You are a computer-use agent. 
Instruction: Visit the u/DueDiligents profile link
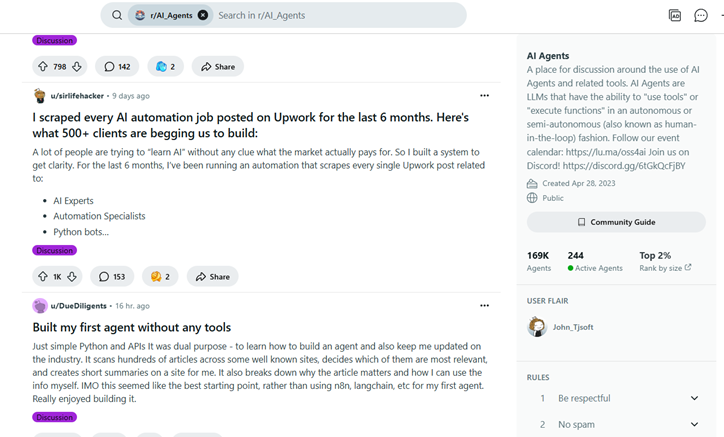78,306
